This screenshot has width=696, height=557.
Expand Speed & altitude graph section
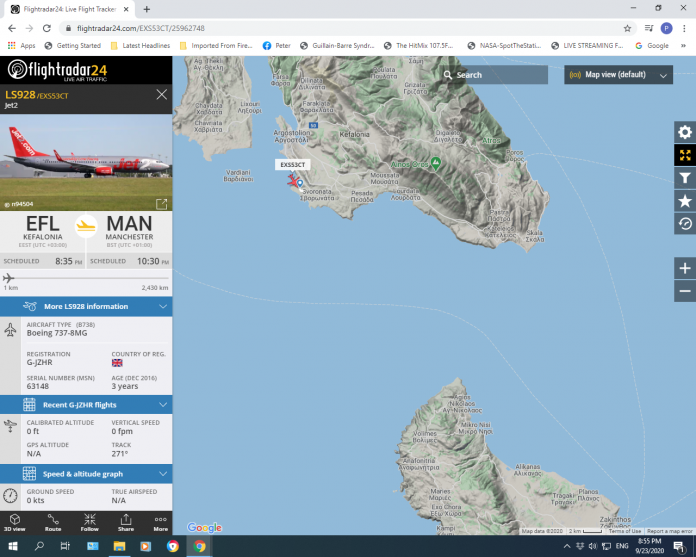[86, 474]
